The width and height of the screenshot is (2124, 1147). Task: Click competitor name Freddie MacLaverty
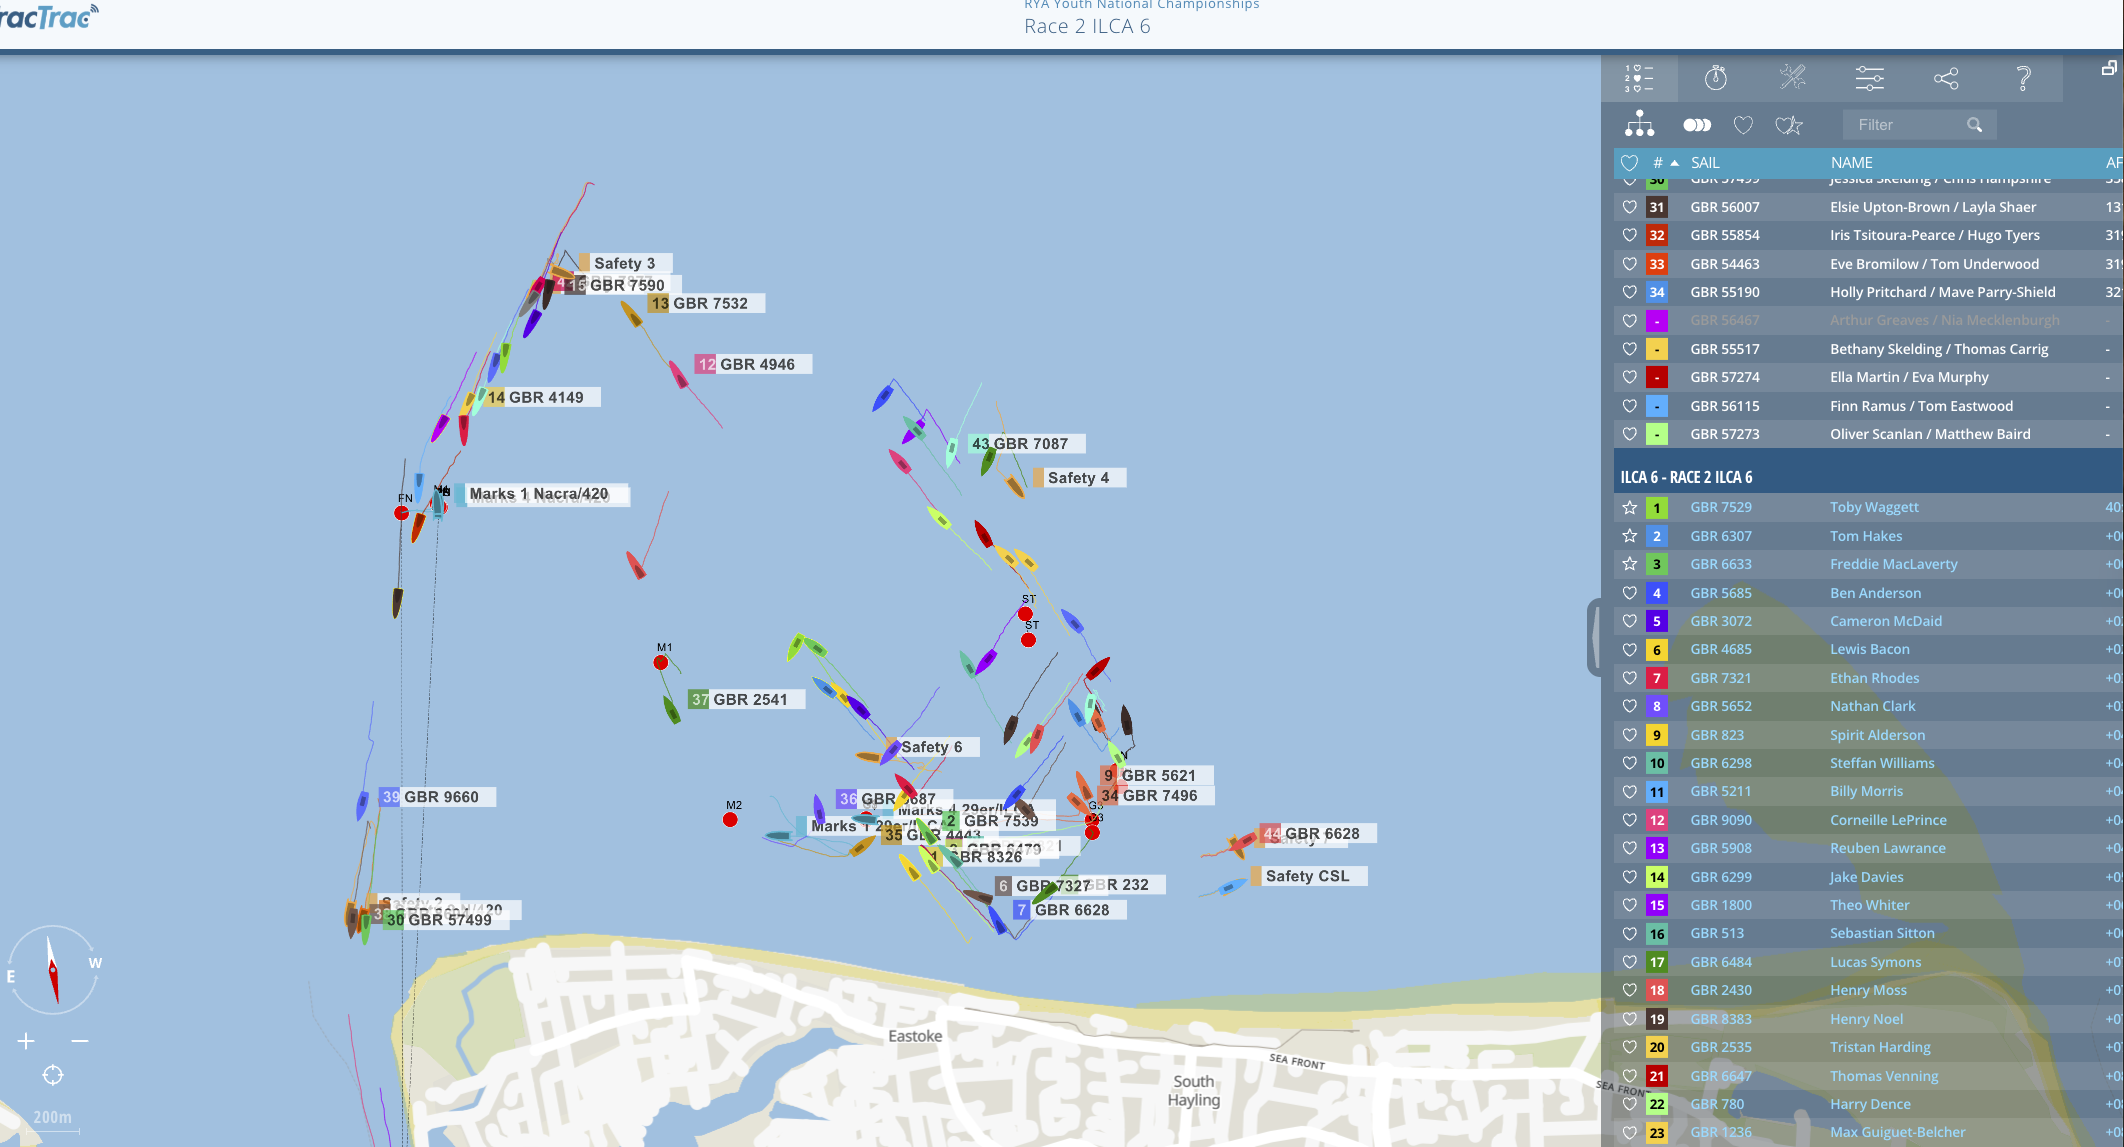point(1893,564)
